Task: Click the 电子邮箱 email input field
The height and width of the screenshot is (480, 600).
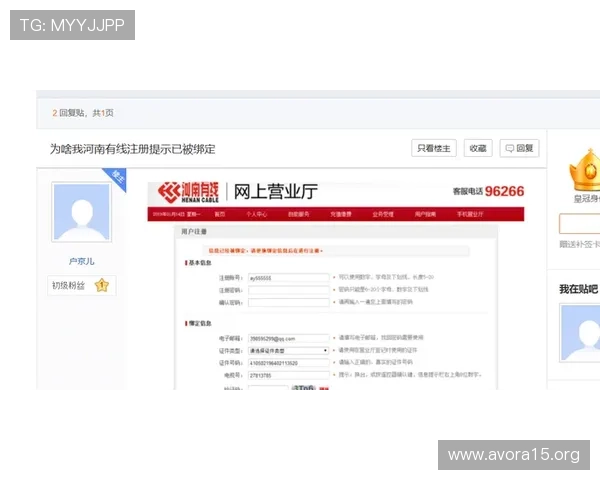Action: click(289, 338)
